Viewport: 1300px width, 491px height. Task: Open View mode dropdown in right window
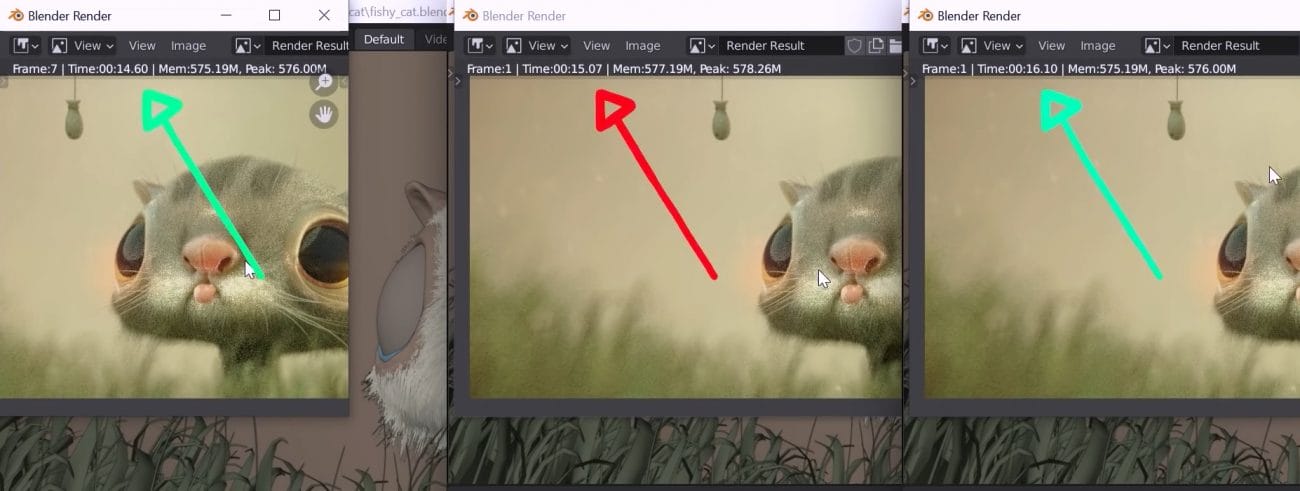point(991,45)
